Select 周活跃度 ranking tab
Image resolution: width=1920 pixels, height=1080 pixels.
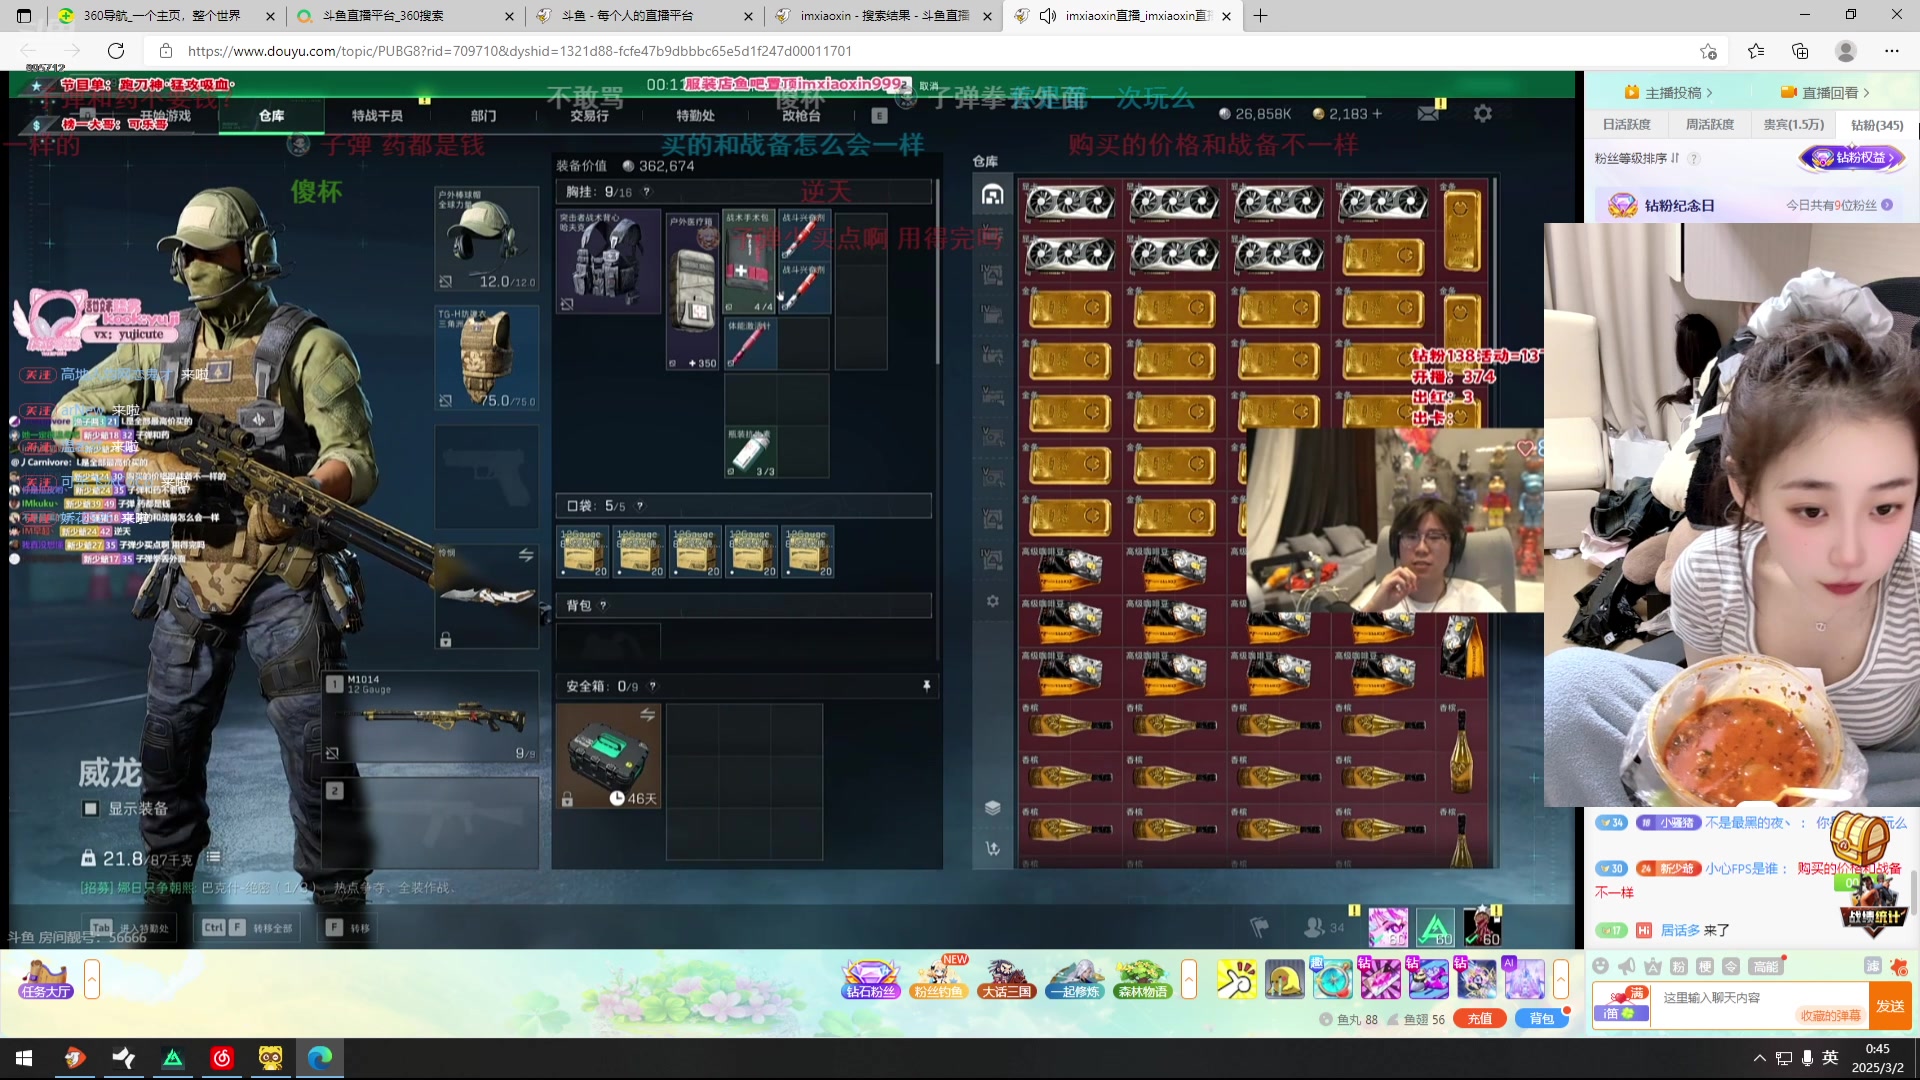(x=1710, y=124)
